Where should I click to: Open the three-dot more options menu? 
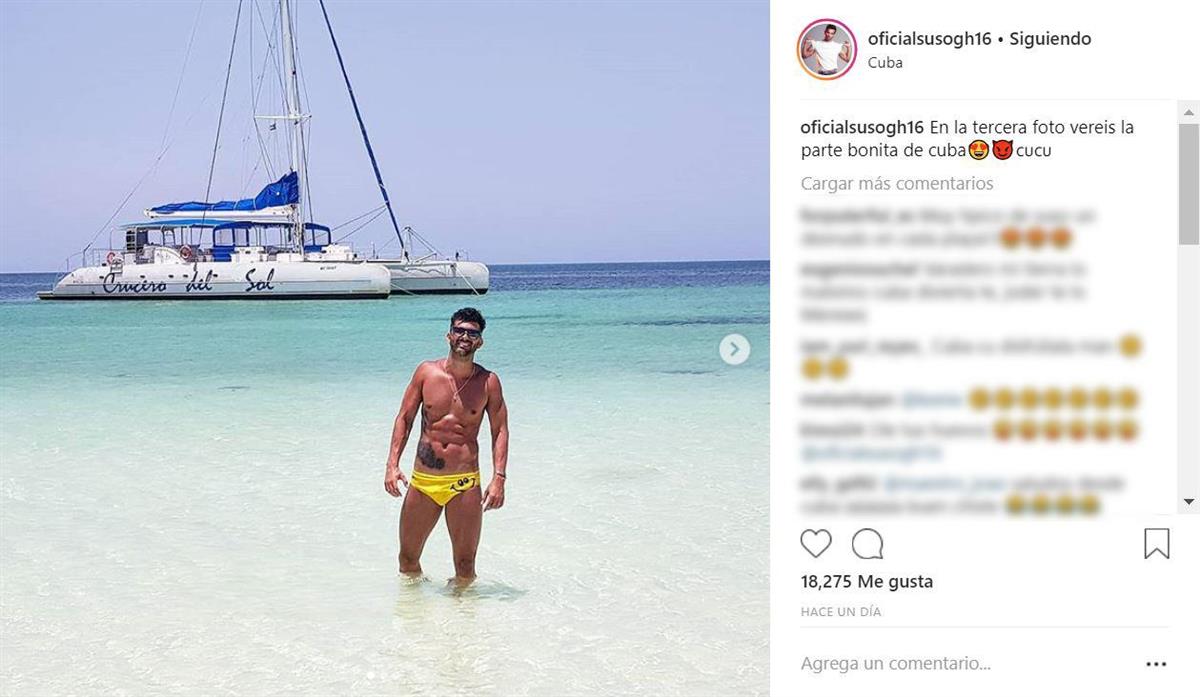(x=1156, y=664)
